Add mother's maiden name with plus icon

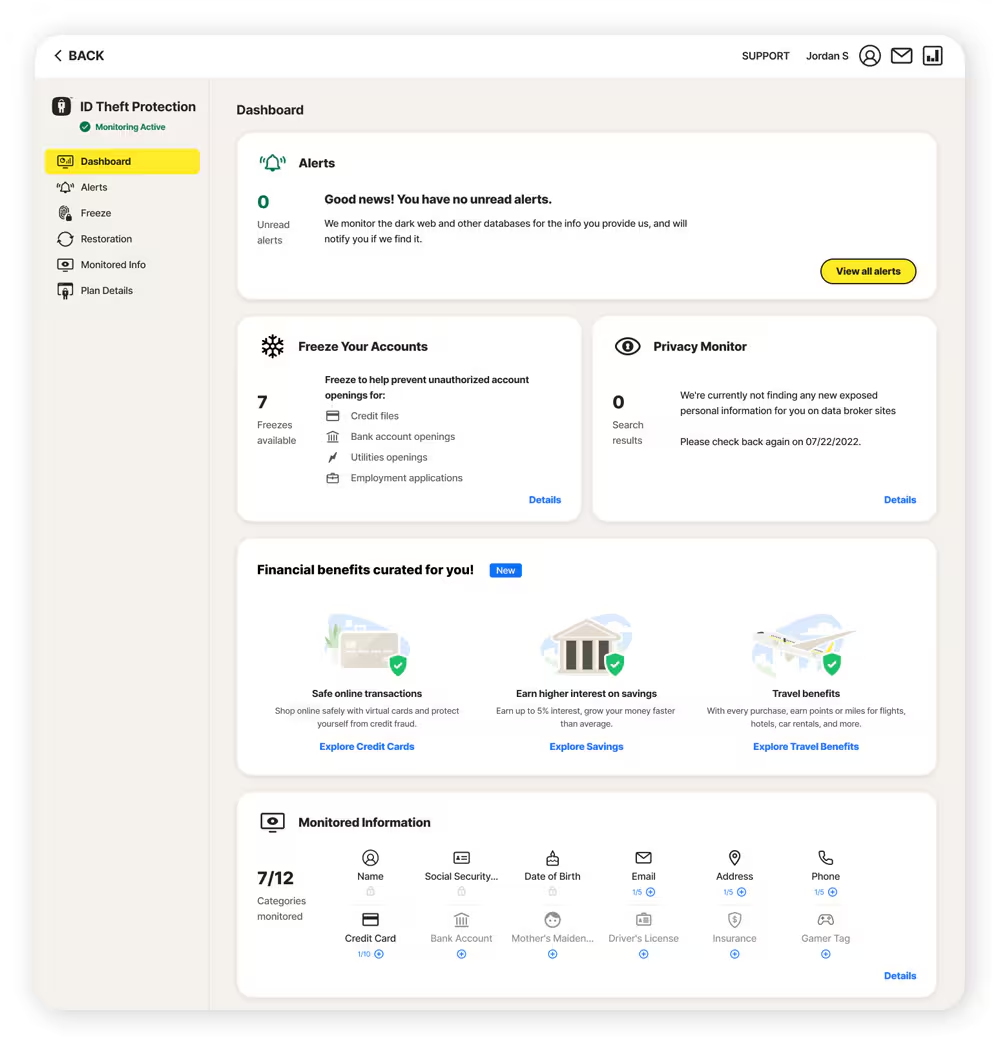tap(553, 954)
